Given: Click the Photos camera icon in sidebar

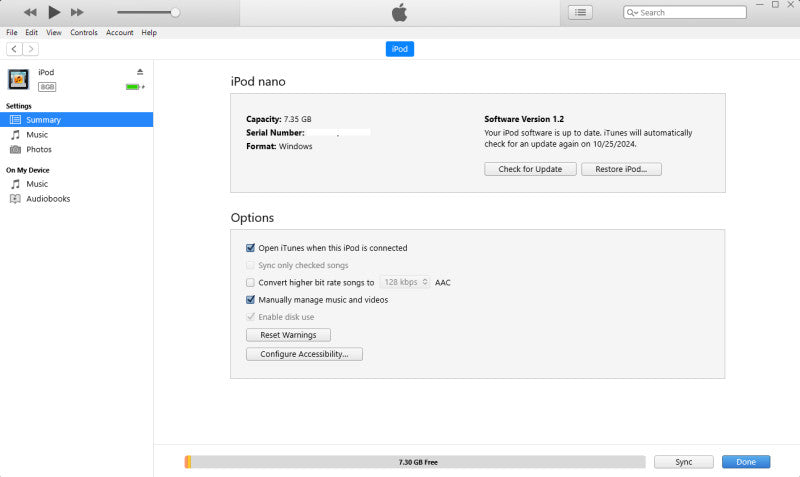Looking at the screenshot, I should click(15, 149).
